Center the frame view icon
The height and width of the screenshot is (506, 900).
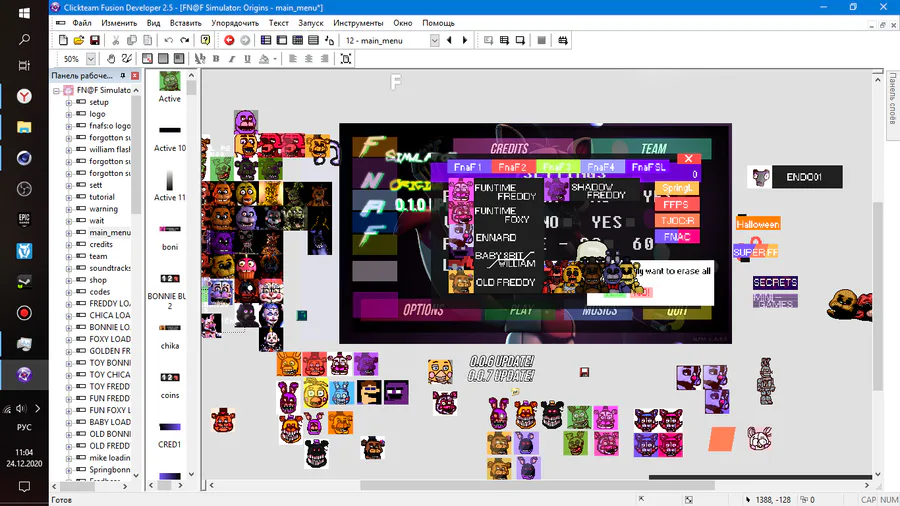click(346, 59)
